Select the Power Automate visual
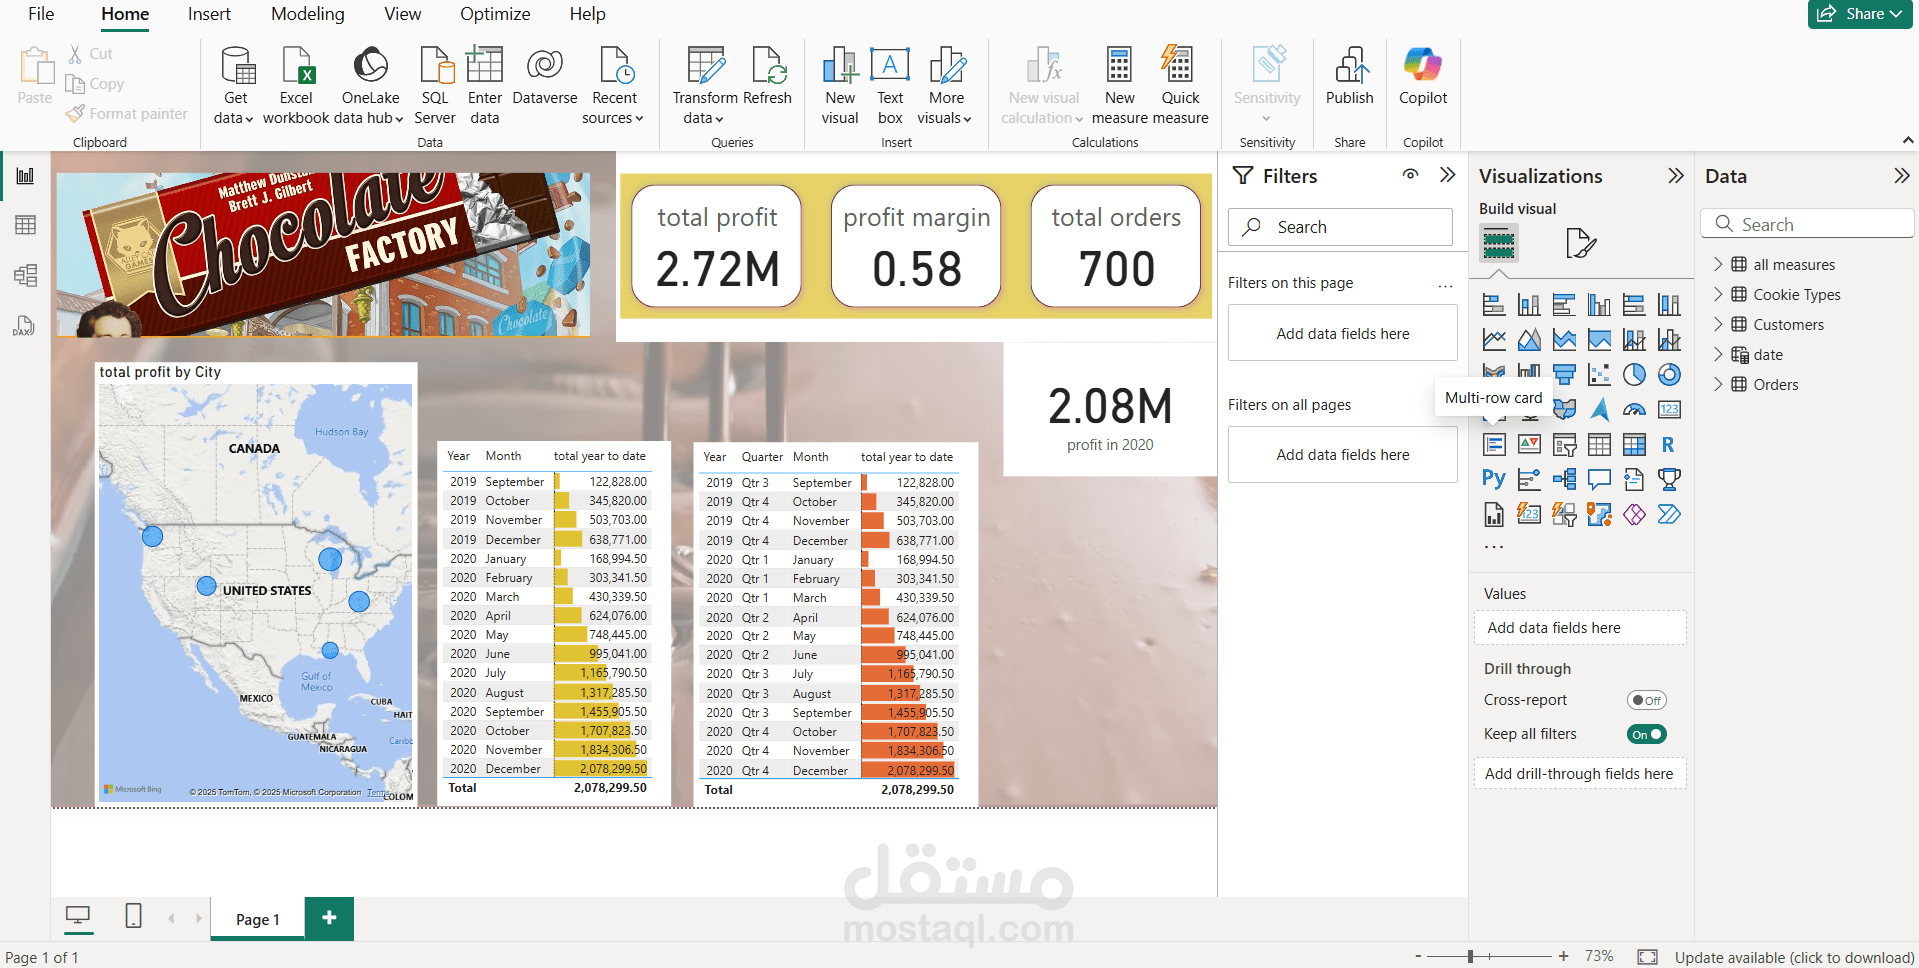The image size is (1919, 968). point(1669,514)
